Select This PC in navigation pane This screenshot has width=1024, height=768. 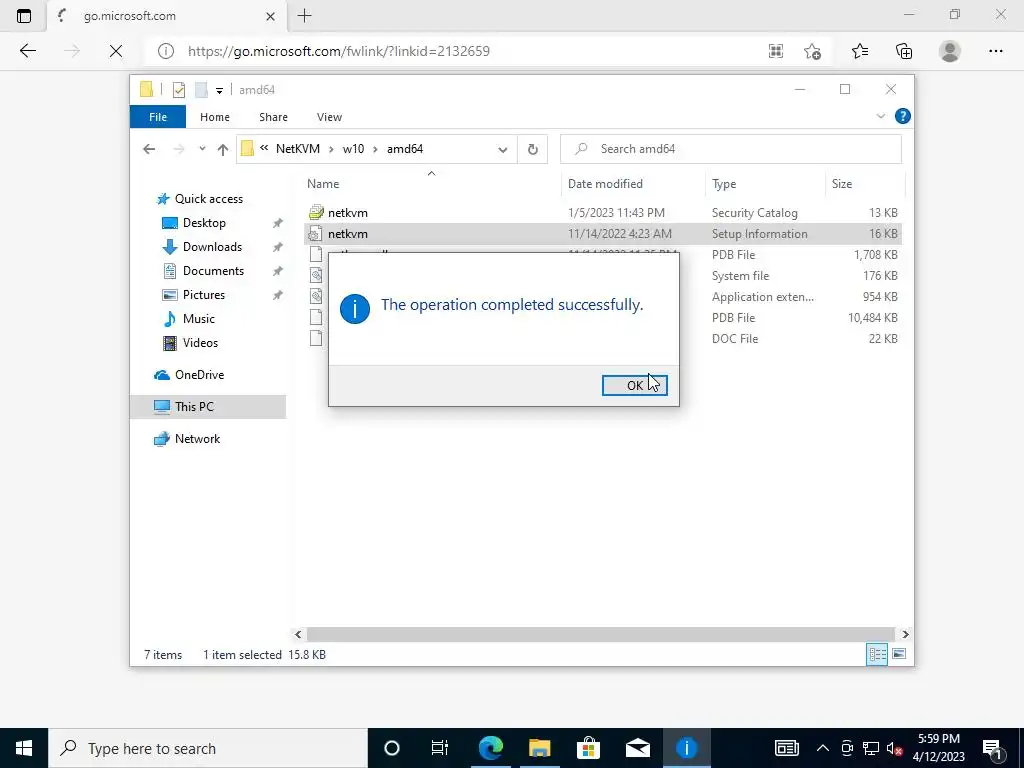(208, 407)
